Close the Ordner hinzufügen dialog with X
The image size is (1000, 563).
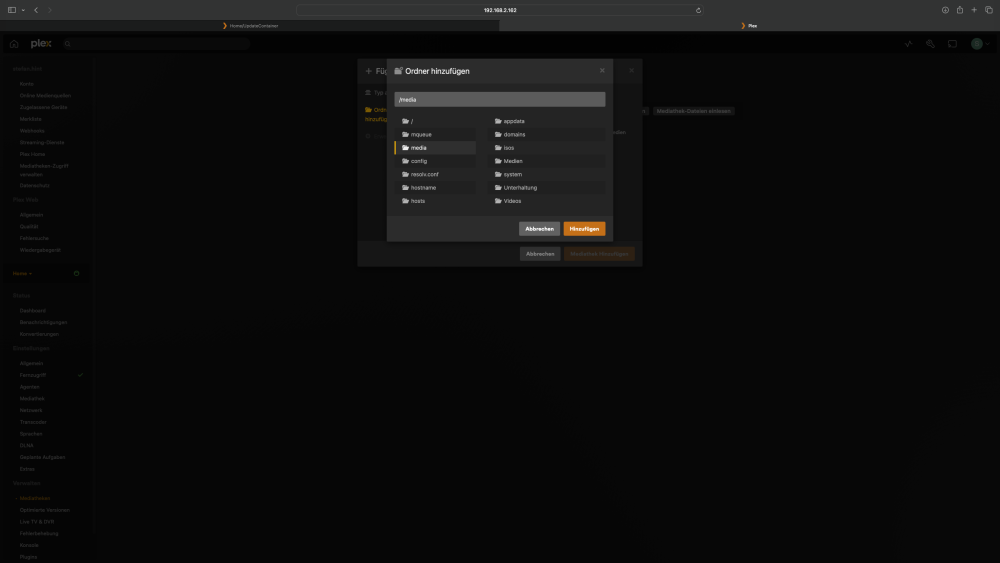[602, 71]
